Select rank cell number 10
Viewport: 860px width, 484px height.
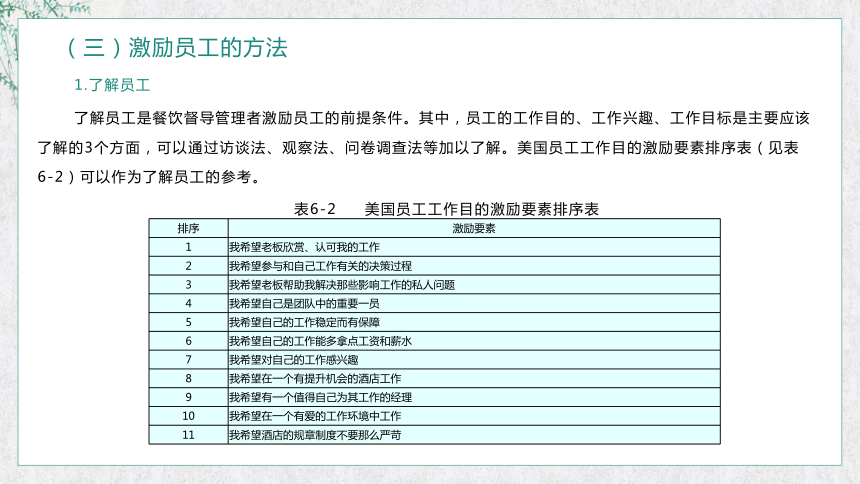pyautogui.click(x=188, y=416)
